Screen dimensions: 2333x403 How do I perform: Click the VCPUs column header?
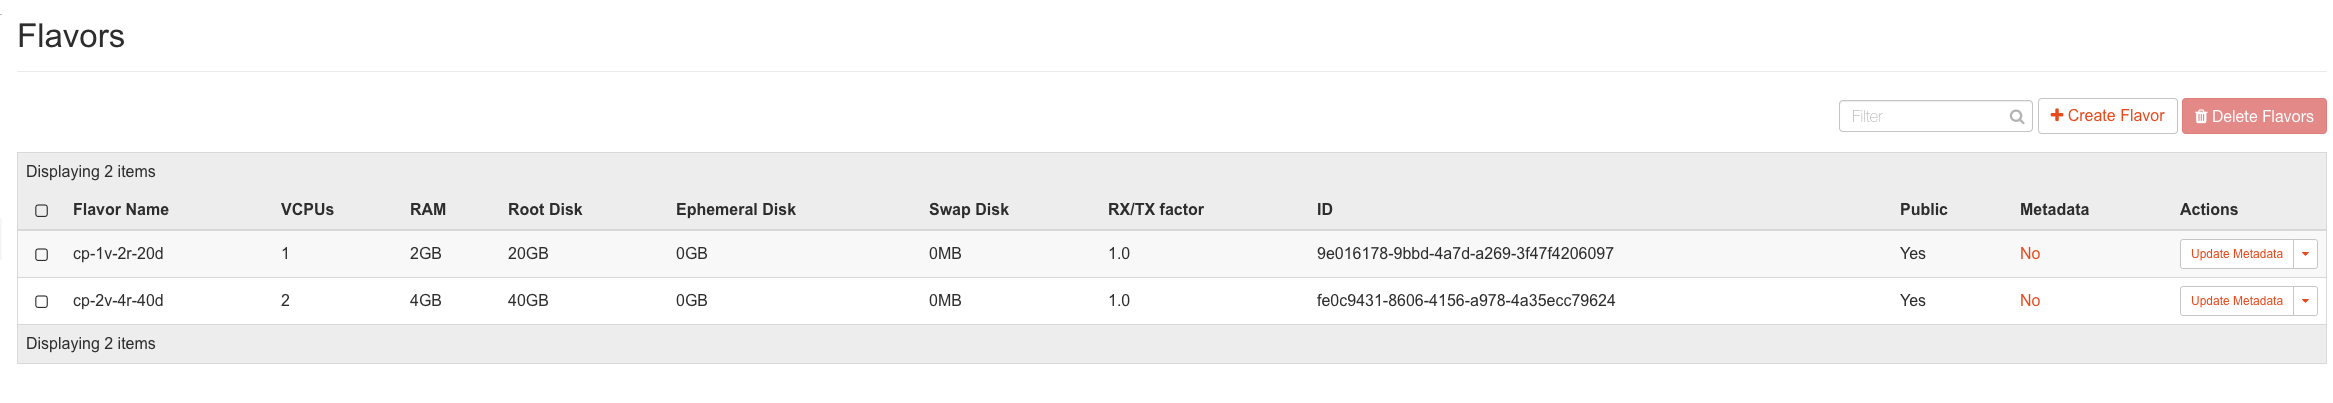[307, 210]
